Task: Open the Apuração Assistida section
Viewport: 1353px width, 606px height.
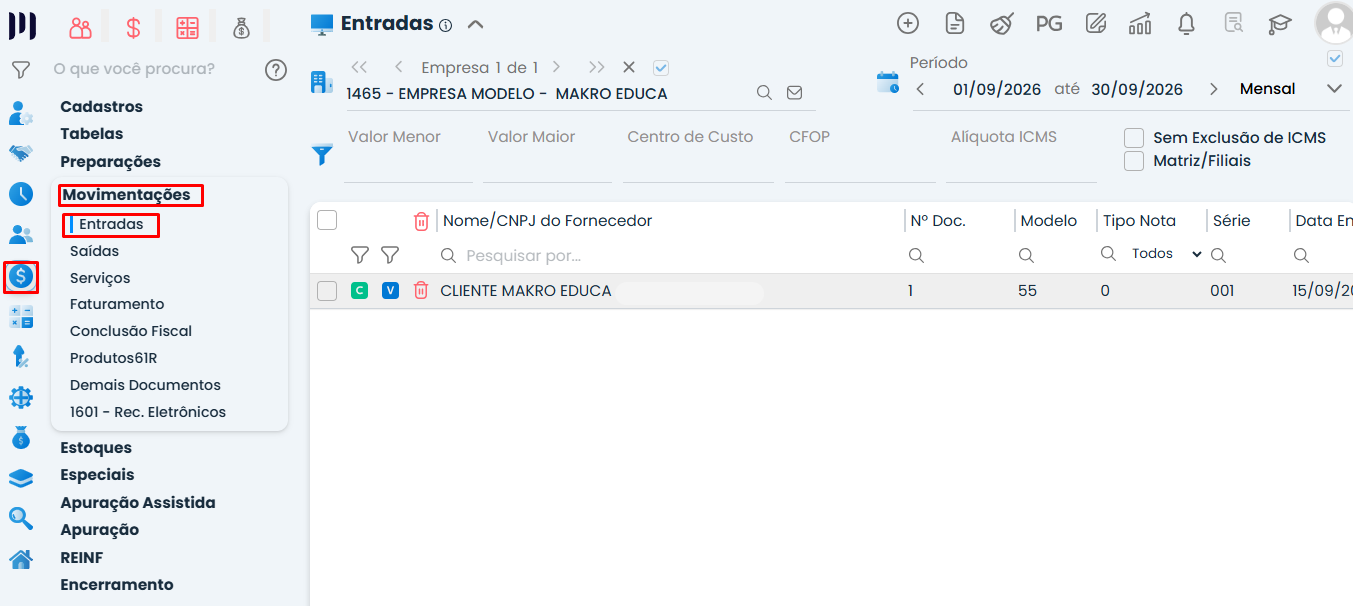Action: click(138, 503)
